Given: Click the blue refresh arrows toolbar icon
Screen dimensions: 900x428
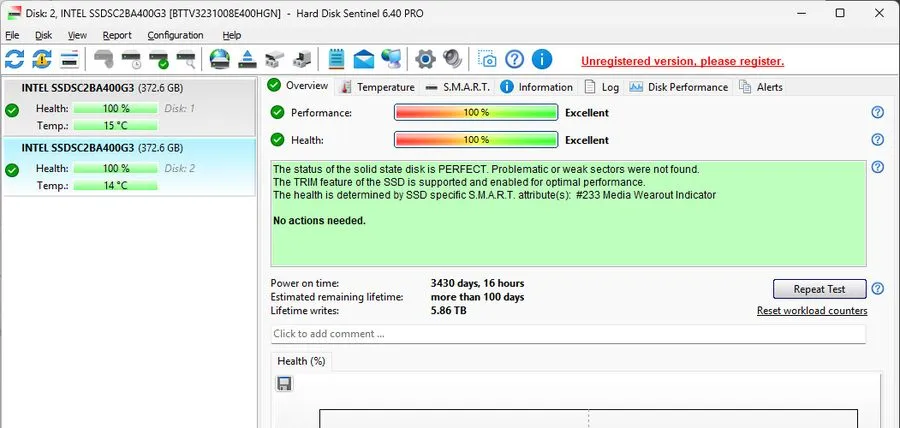Looking at the screenshot, I should click(x=14, y=59).
